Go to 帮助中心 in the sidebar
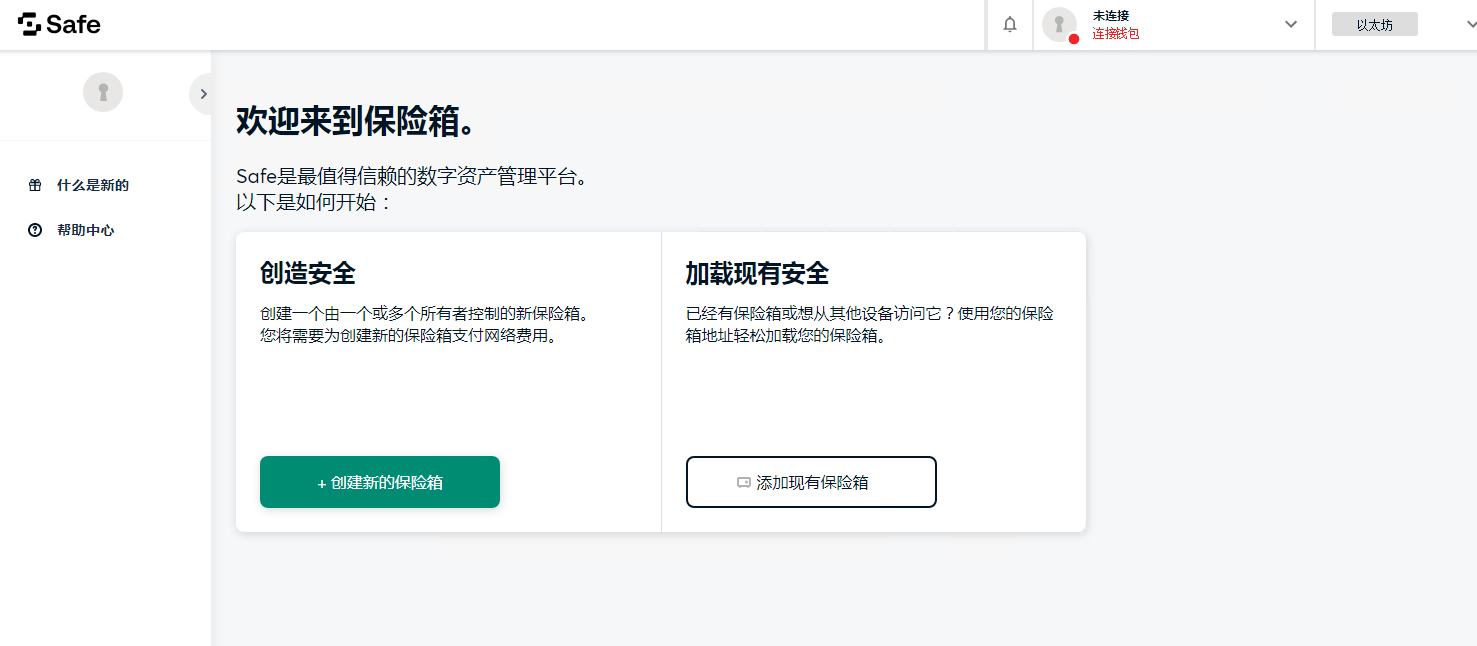The image size is (1477, 646). pos(86,230)
